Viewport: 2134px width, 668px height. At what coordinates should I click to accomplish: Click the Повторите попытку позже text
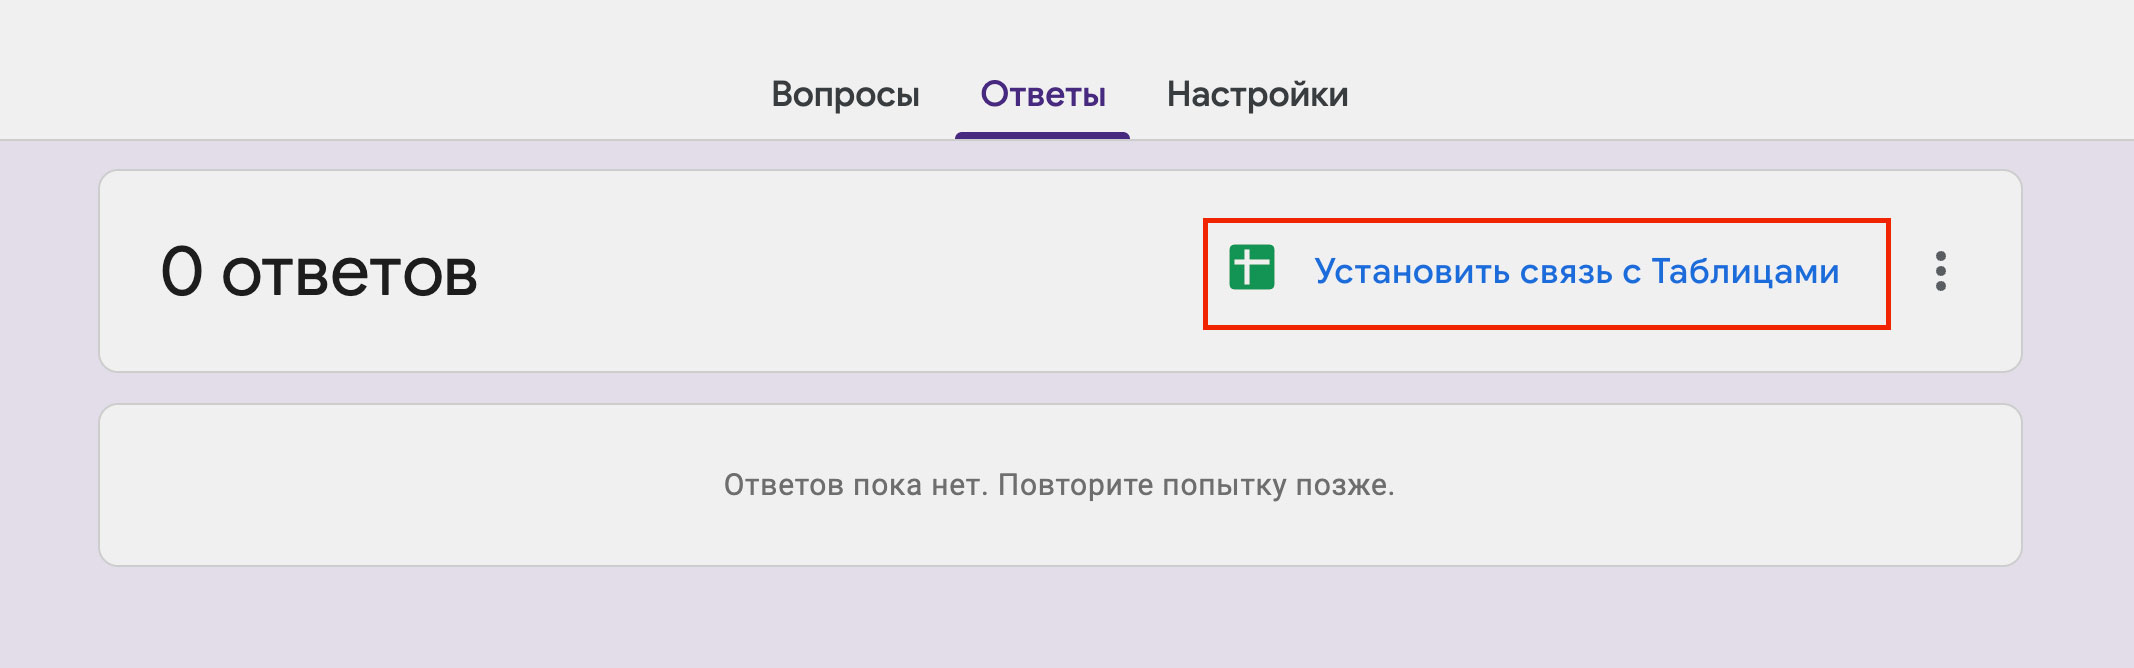tap(1195, 485)
